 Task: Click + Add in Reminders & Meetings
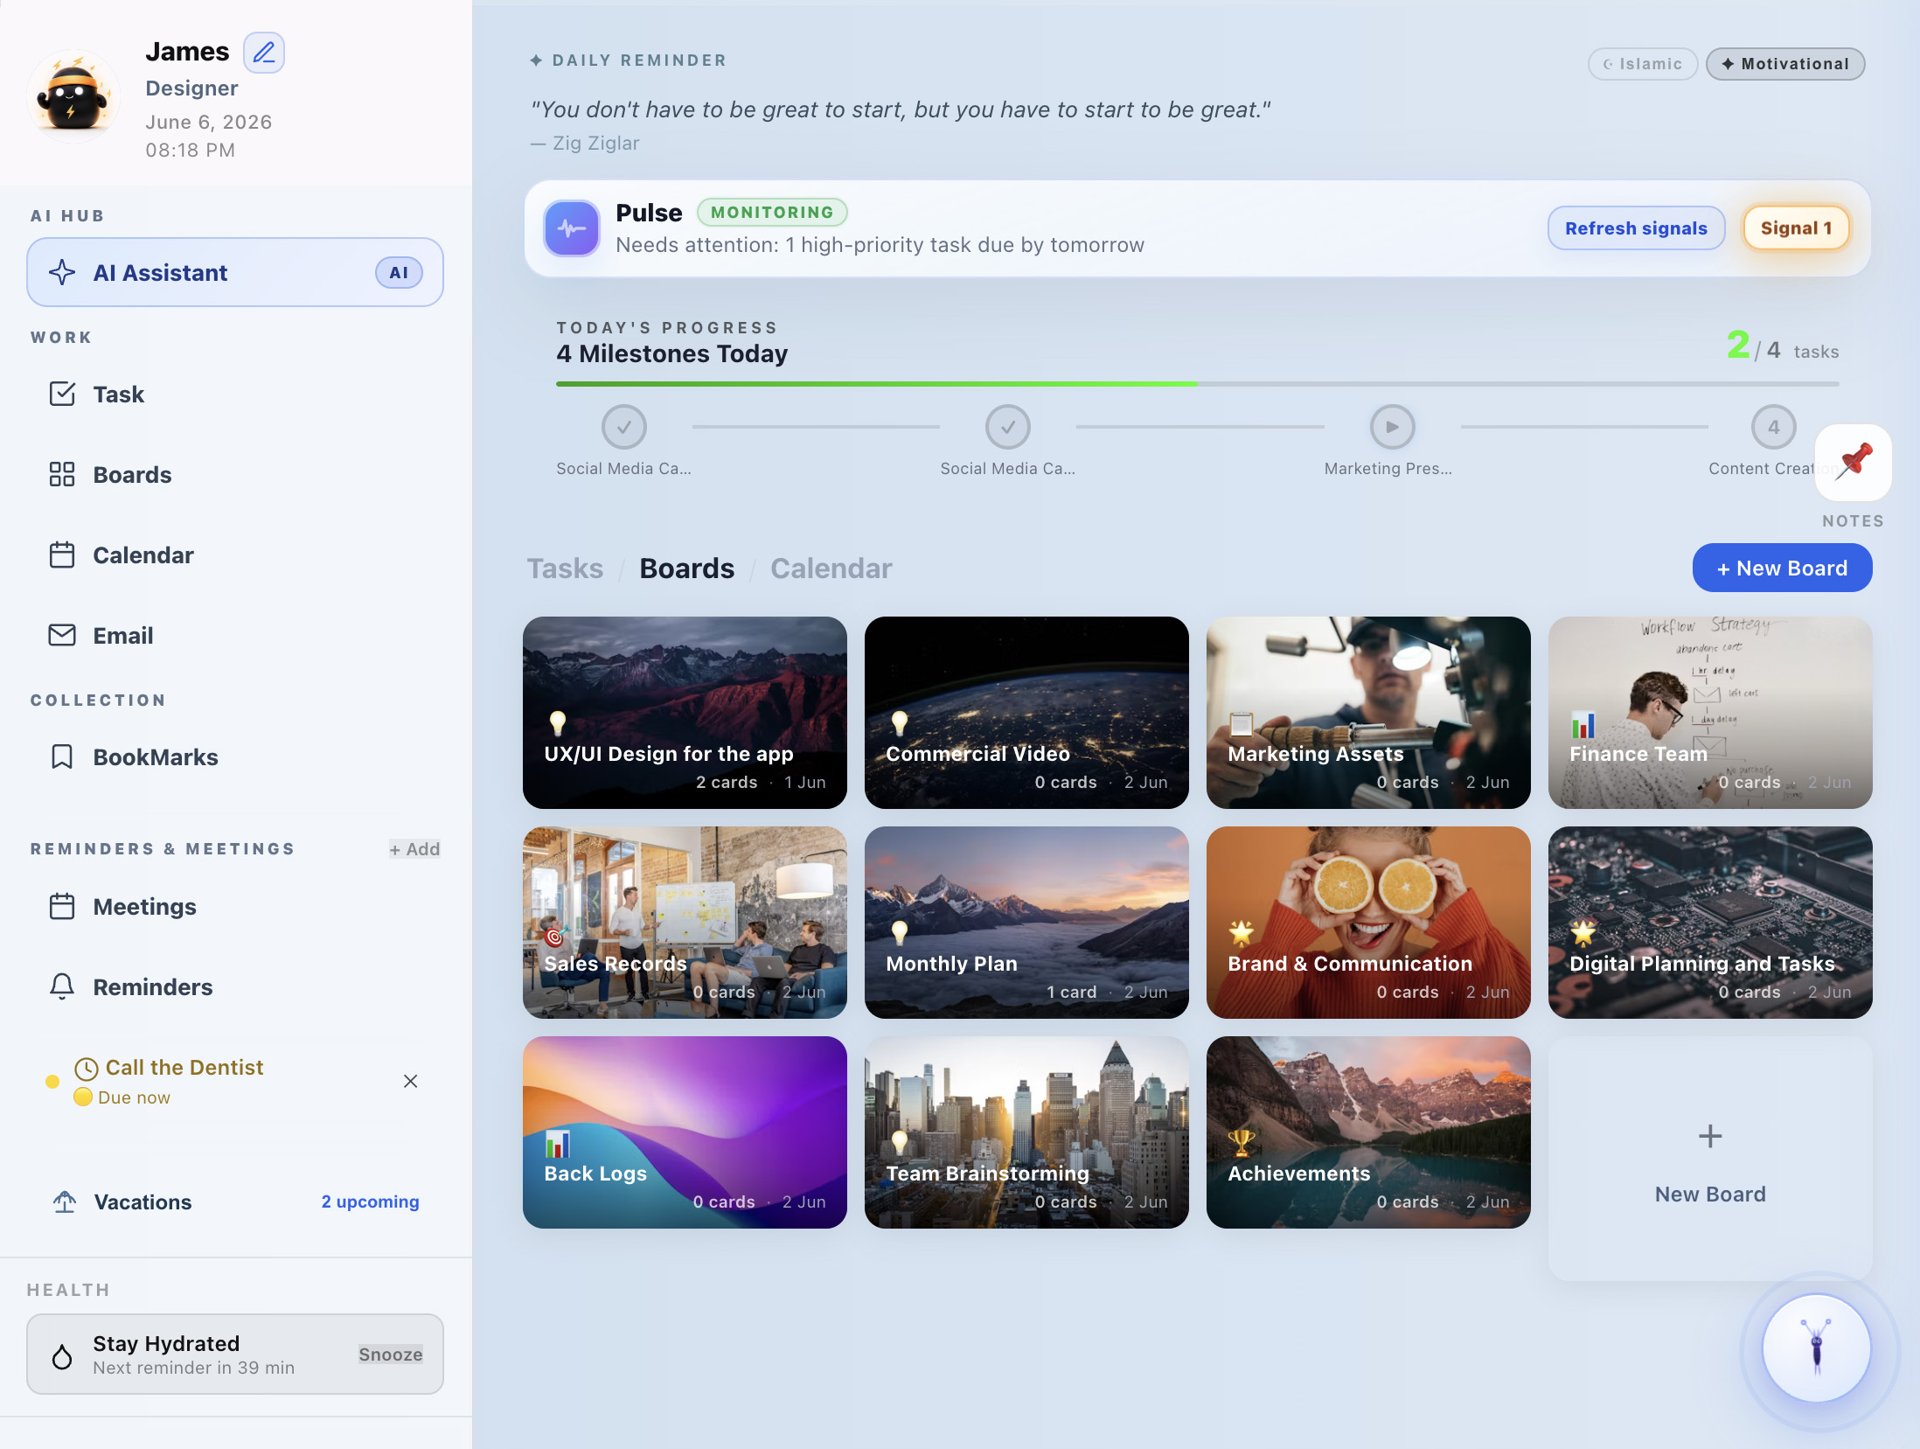pos(415,849)
